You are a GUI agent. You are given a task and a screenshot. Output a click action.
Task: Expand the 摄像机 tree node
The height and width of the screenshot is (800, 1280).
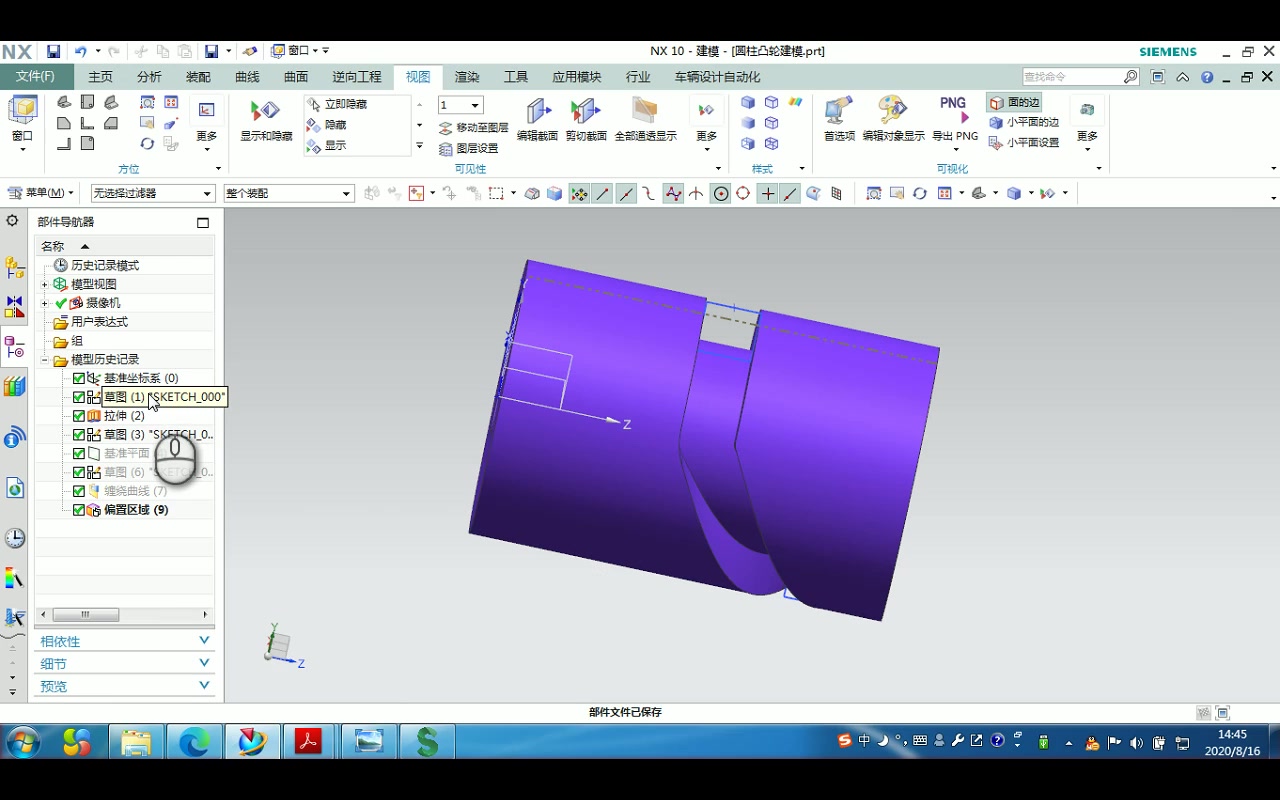(44, 303)
